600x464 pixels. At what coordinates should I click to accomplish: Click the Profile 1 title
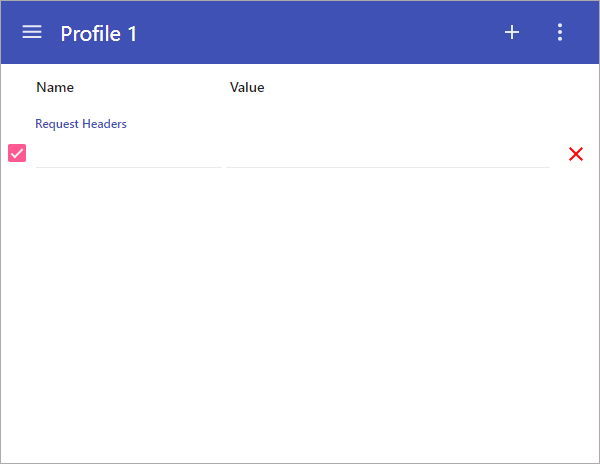click(x=99, y=33)
